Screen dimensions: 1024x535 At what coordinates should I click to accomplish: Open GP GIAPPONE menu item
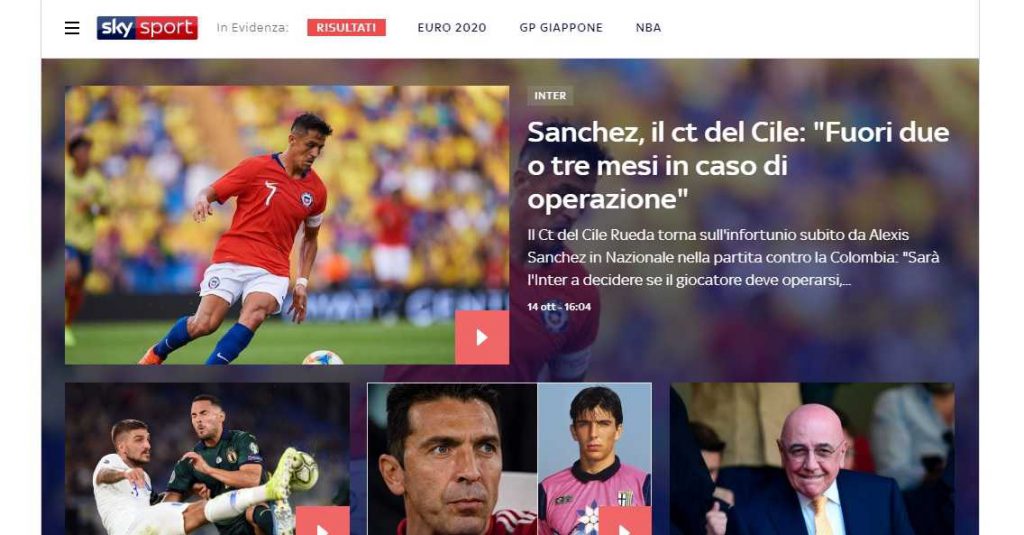pos(561,27)
